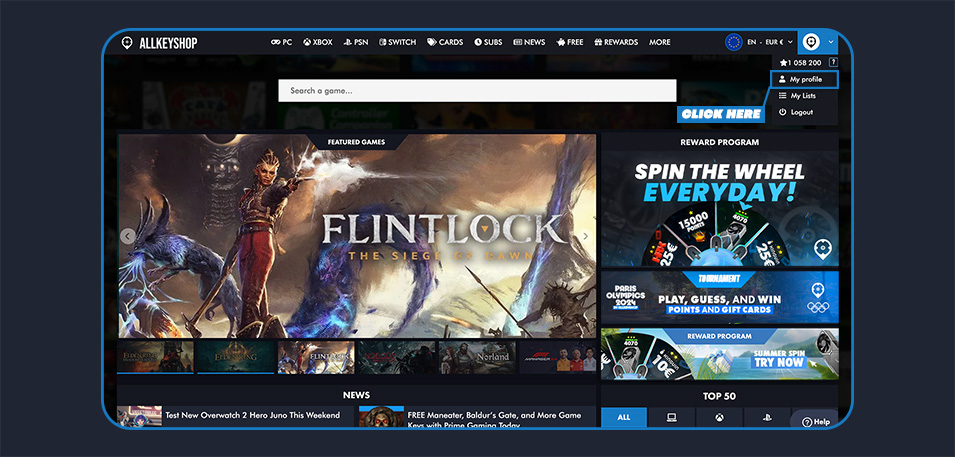Choose Logout from the account menu
Screen dimensions: 955x457
[x=801, y=112]
